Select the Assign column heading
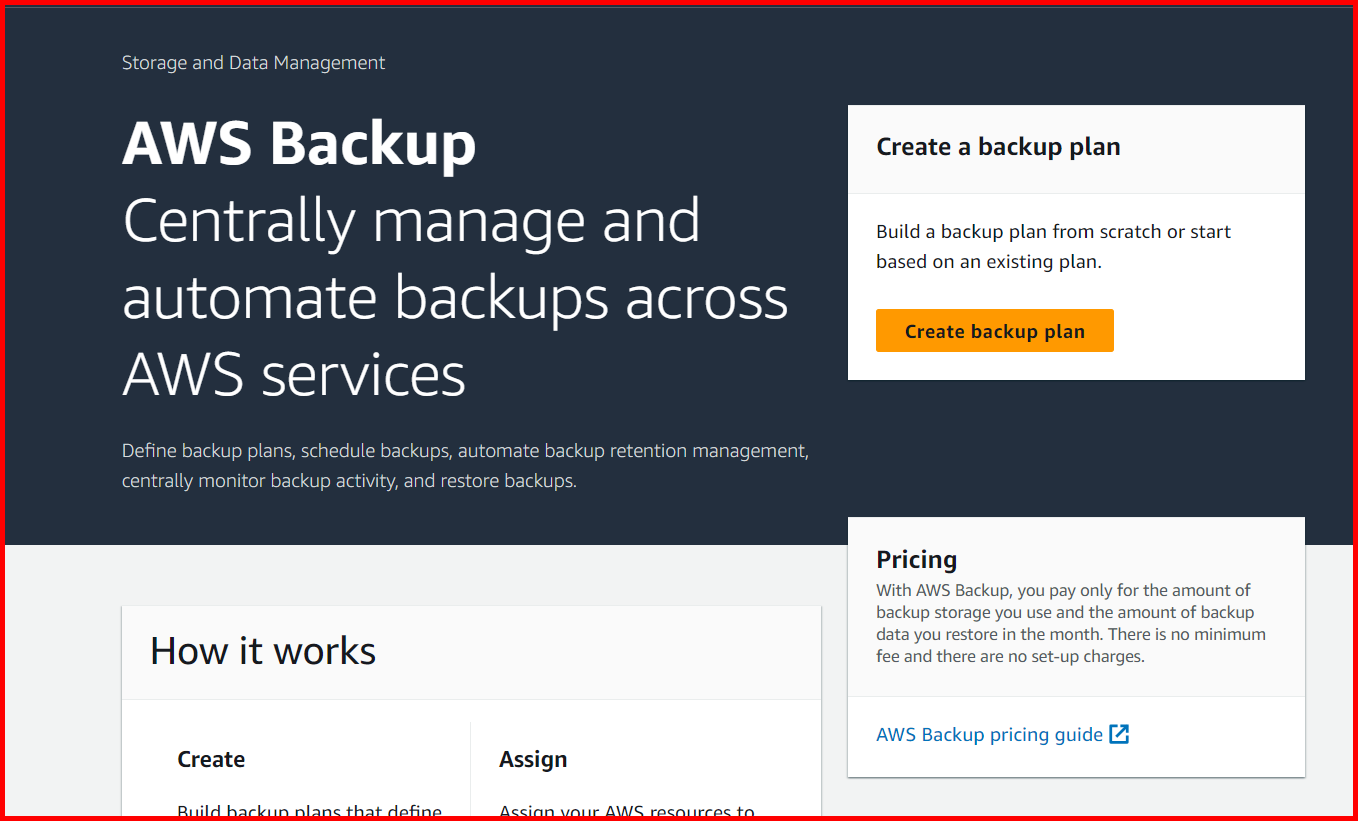The height and width of the screenshot is (821, 1358). pyautogui.click(x=533, y=758)
